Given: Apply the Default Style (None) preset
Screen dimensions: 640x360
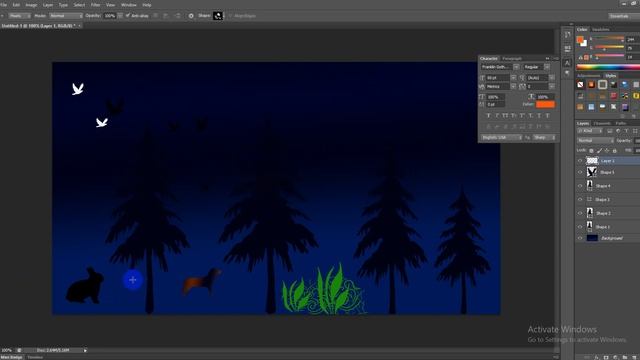Looking at the screenshot, I should pyautogui.click(x=580, y=84).
